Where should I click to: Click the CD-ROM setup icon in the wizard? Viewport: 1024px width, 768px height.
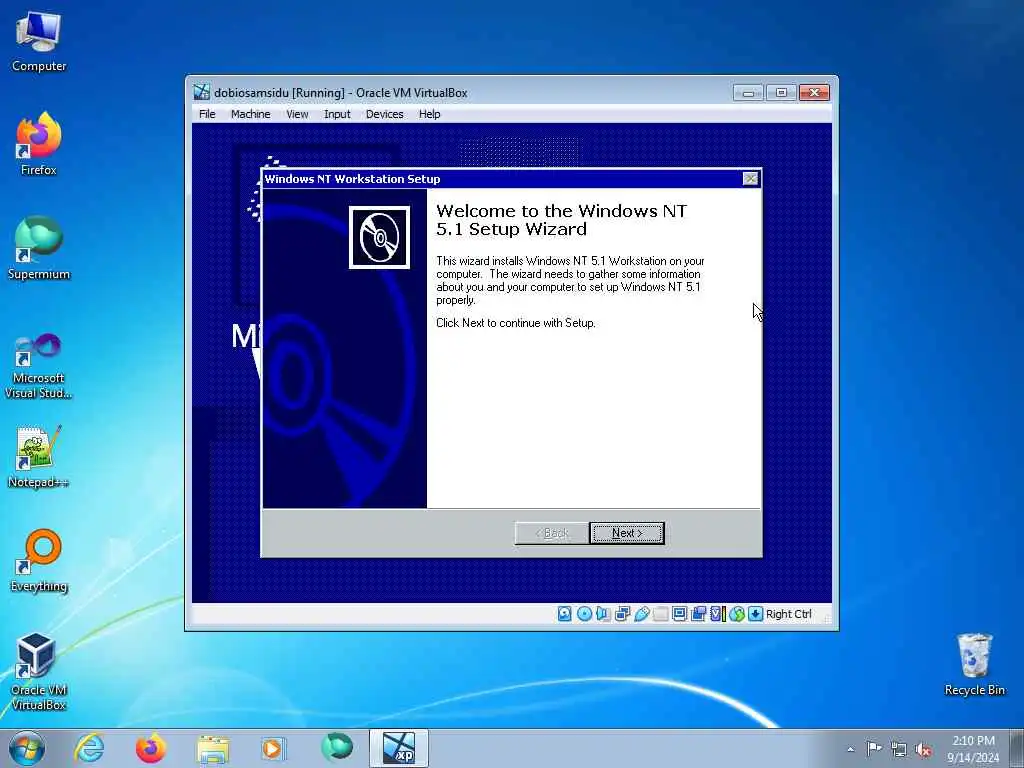[379, 237]
